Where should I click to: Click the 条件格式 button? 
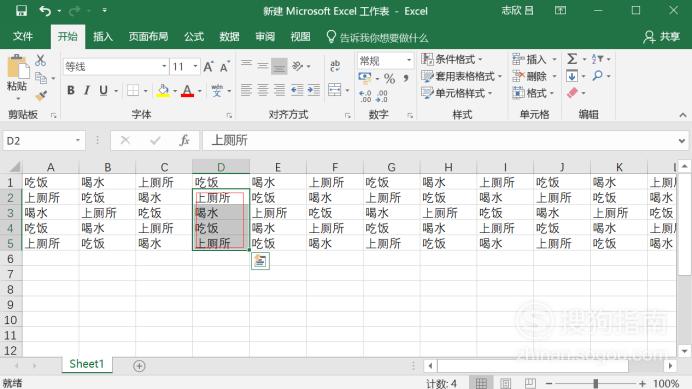tap(452, 59)
